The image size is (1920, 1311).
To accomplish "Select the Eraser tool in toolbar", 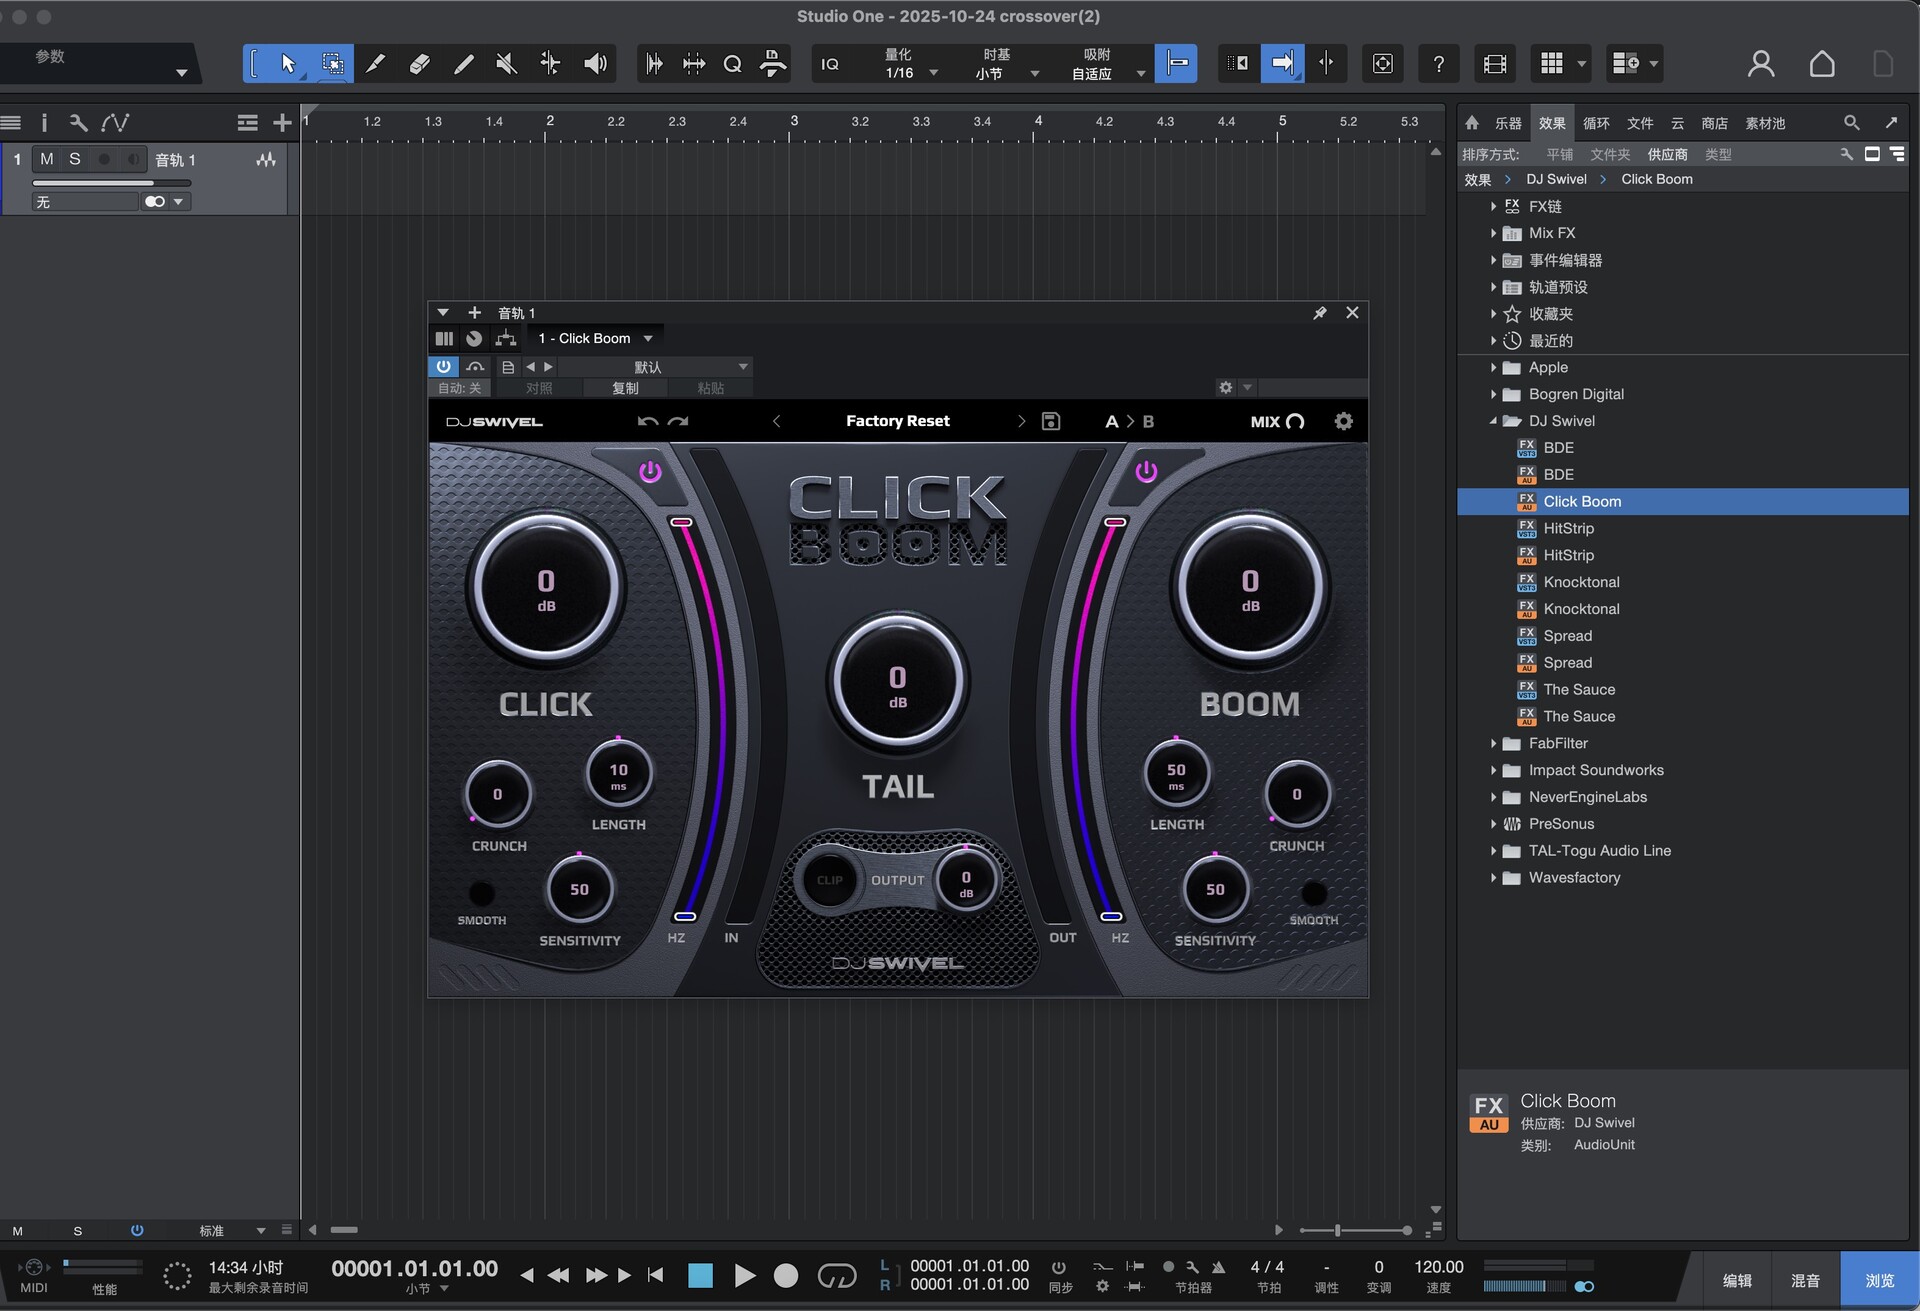I will pos(419,64).
